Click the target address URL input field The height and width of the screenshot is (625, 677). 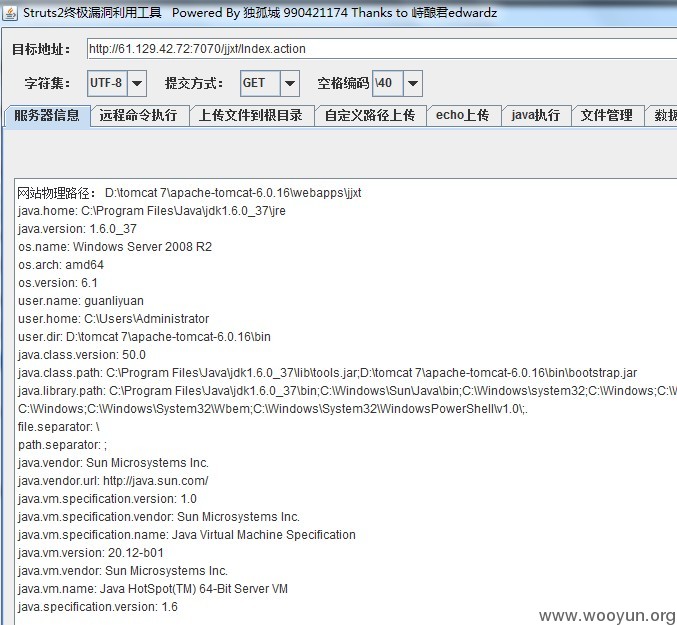tap(382, 49)
